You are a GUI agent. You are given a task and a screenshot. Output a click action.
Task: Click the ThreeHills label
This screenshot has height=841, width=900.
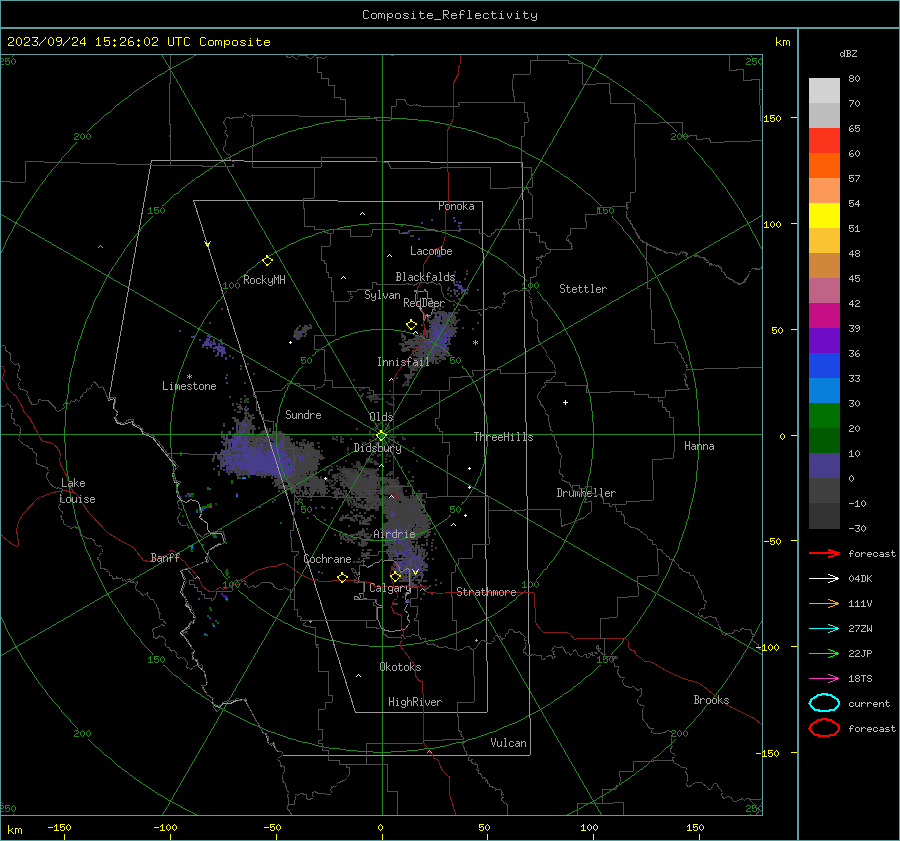pos(503,437)
